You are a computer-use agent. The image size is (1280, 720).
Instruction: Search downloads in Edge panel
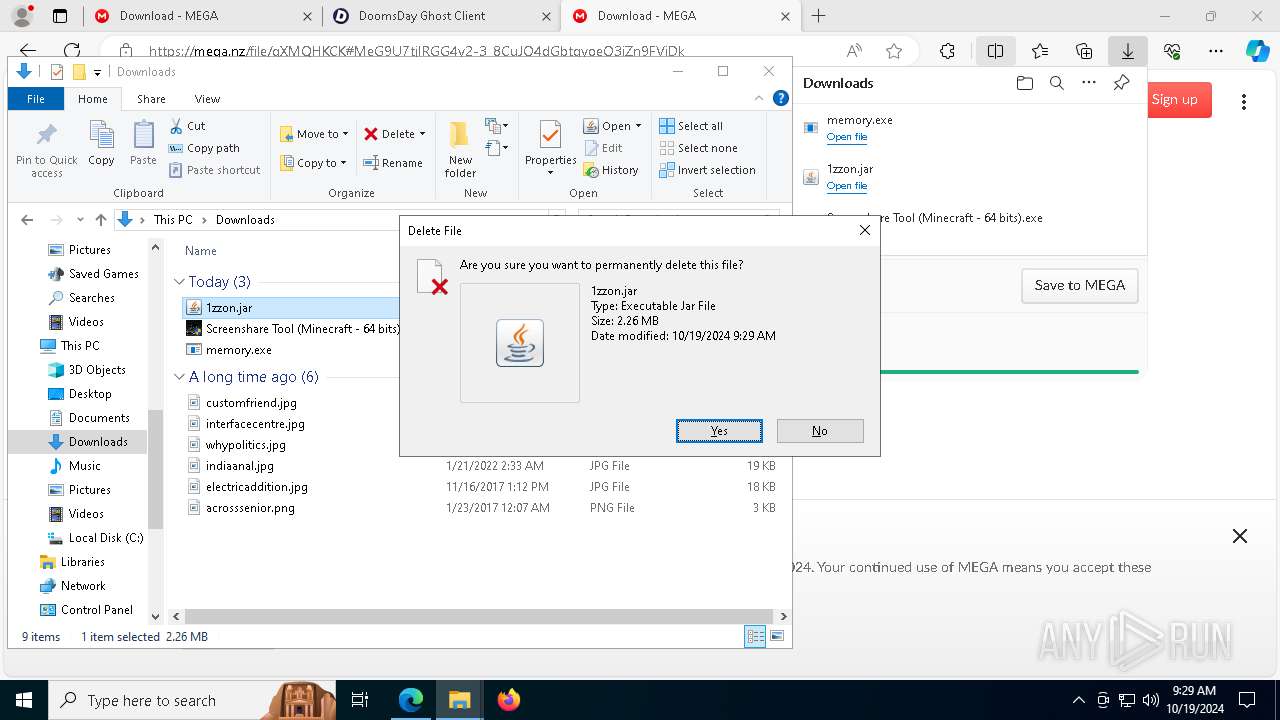point(1056,83)
